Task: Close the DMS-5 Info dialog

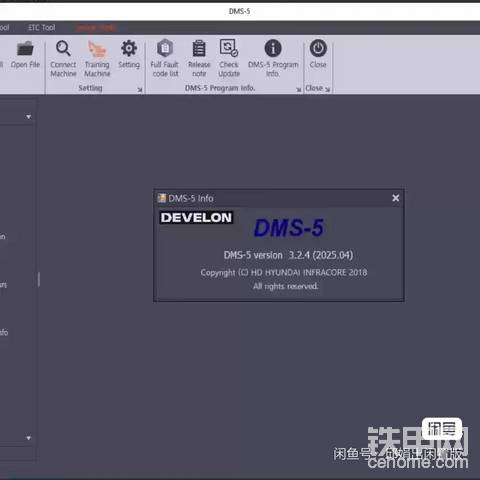Action: pyautogui.click(x=396, y=198)
